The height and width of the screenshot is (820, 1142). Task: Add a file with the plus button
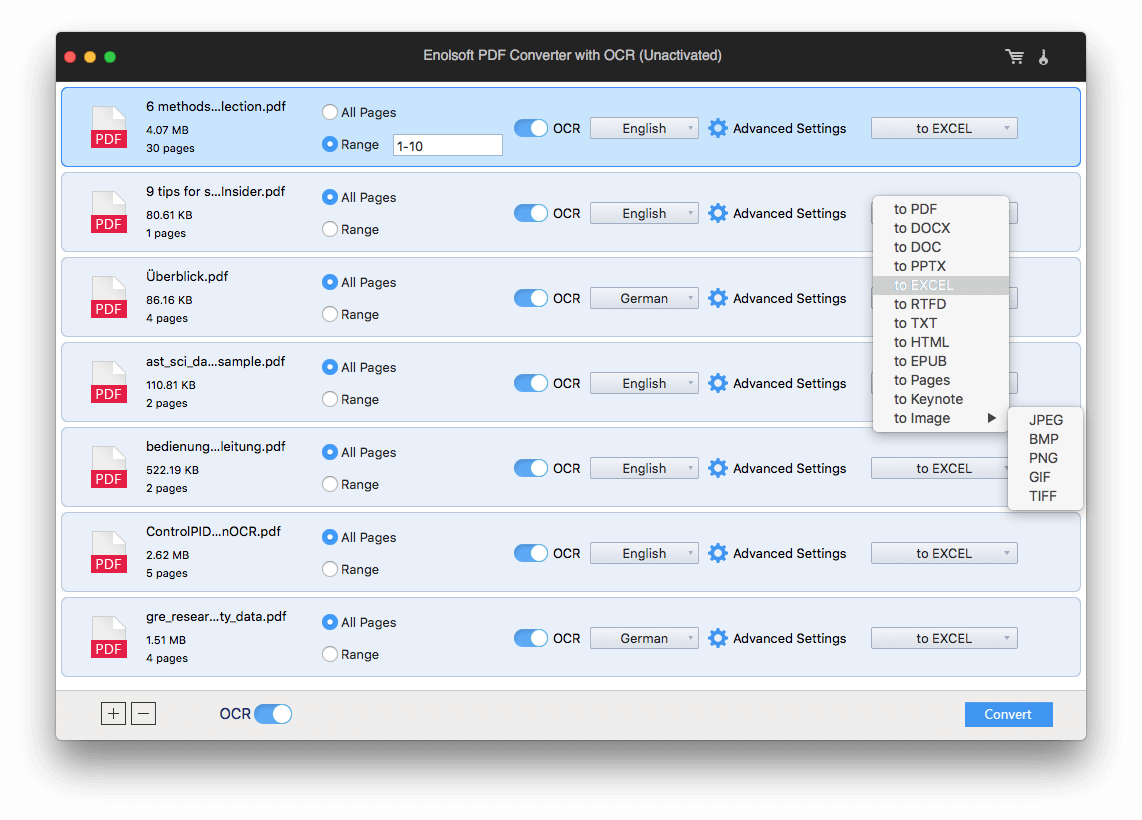click(x=114, y=714)
